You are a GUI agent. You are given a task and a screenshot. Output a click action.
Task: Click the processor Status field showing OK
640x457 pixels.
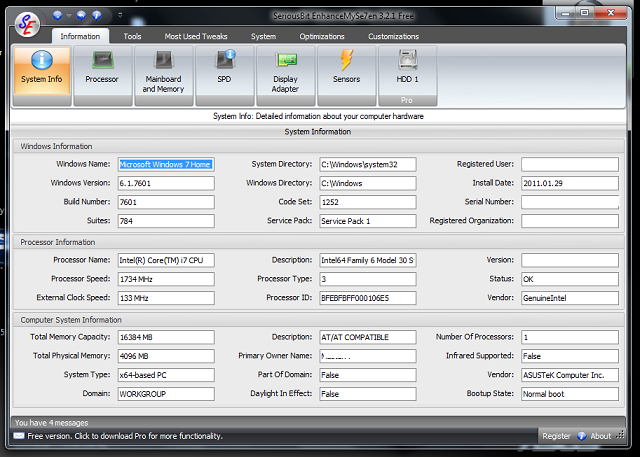coord(570,279)
